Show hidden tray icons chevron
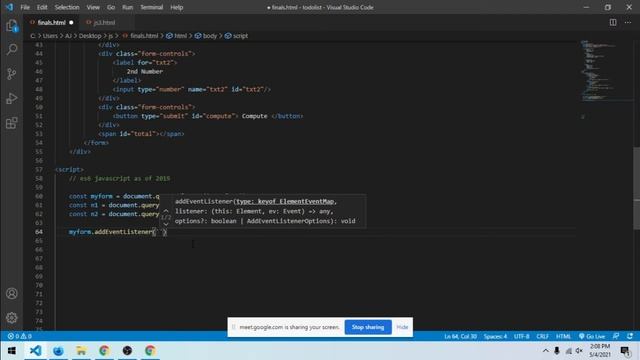 (x=546, y=351)
